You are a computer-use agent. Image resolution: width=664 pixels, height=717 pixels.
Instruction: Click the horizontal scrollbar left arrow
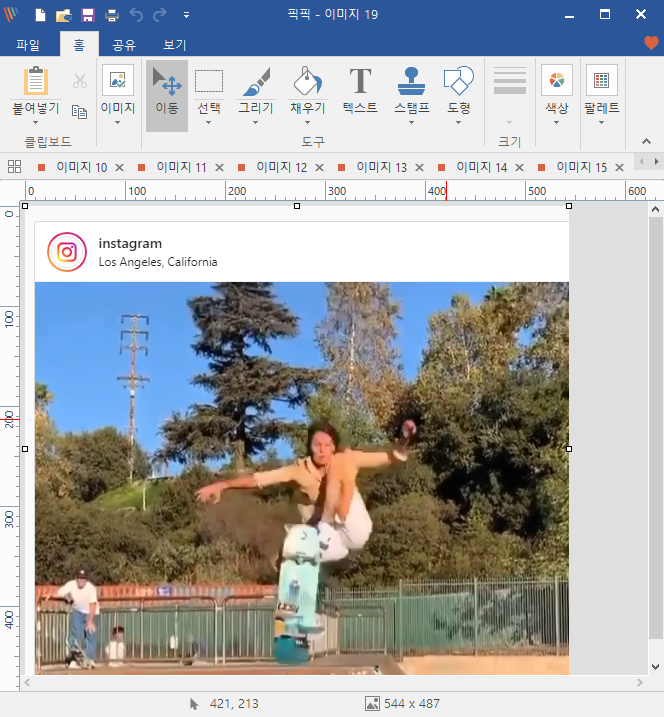27,683
